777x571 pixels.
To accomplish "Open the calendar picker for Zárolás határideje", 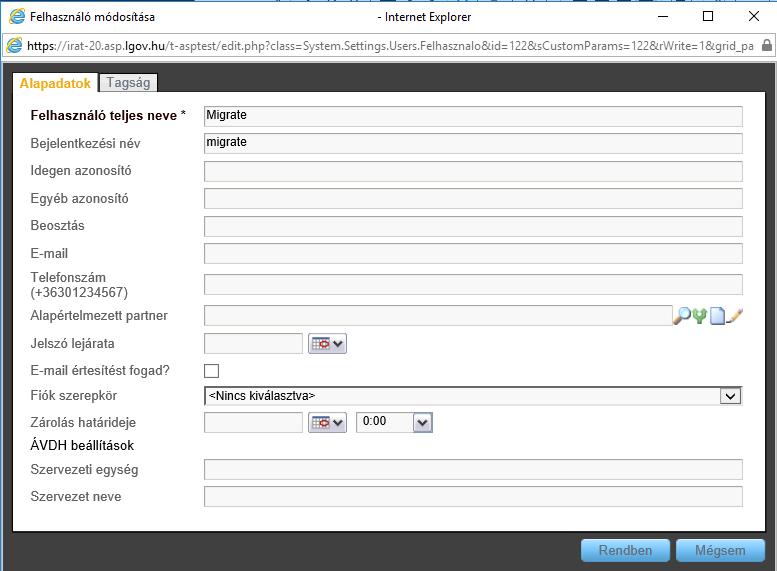I will tap(327, 423).
